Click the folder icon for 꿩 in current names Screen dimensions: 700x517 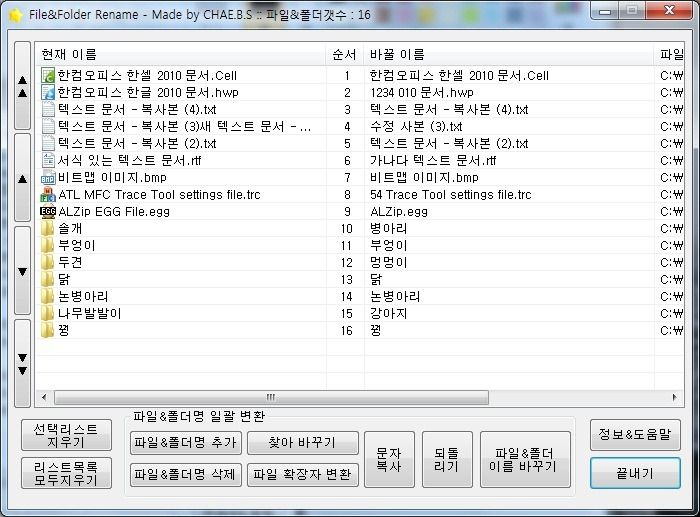(x=47, y=330)
